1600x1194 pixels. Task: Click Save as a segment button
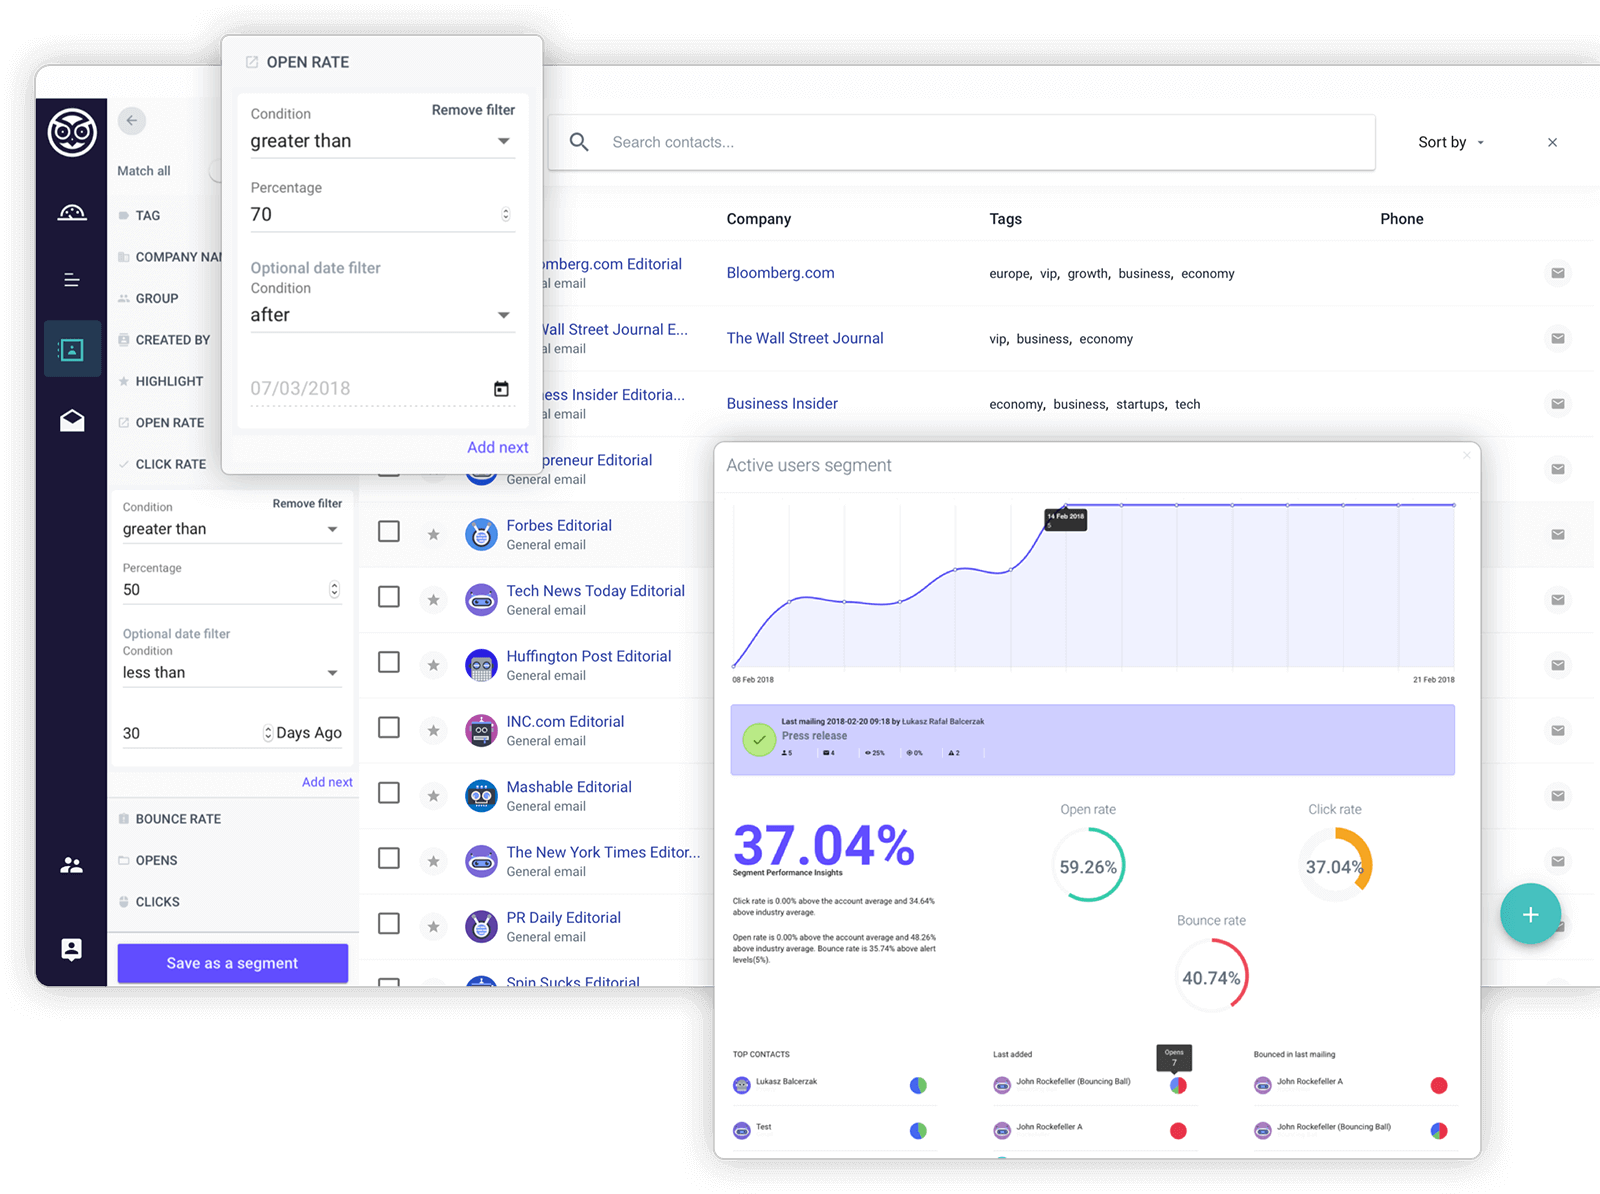[233, 963]
